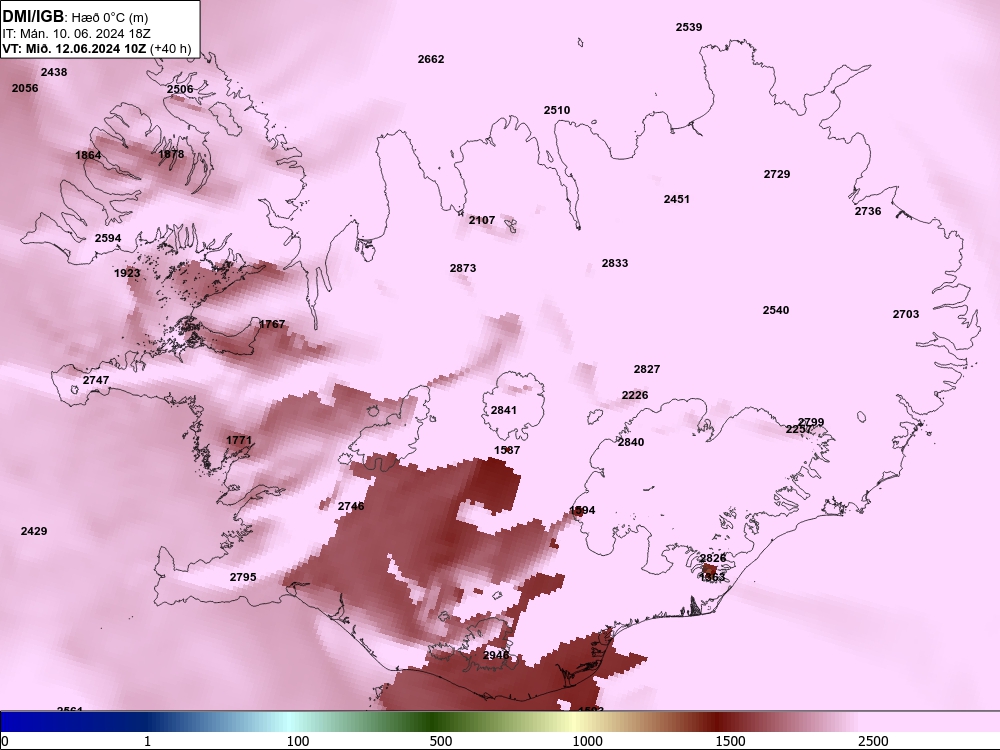Select the map value 2539

coord(689,27)
